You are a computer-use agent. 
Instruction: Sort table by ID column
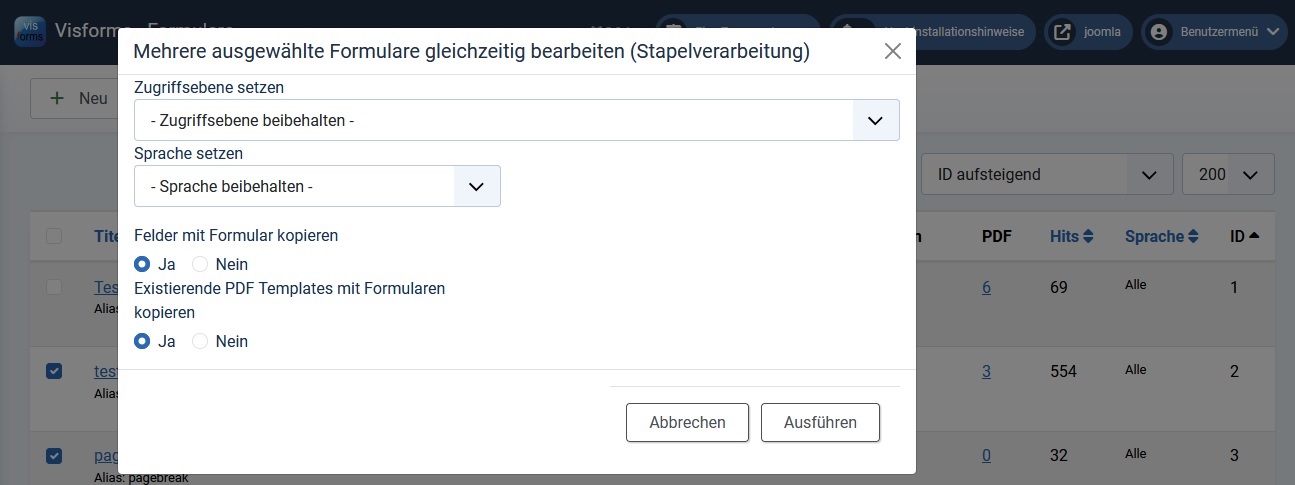pyautogui.click(x=1245, y=237)
